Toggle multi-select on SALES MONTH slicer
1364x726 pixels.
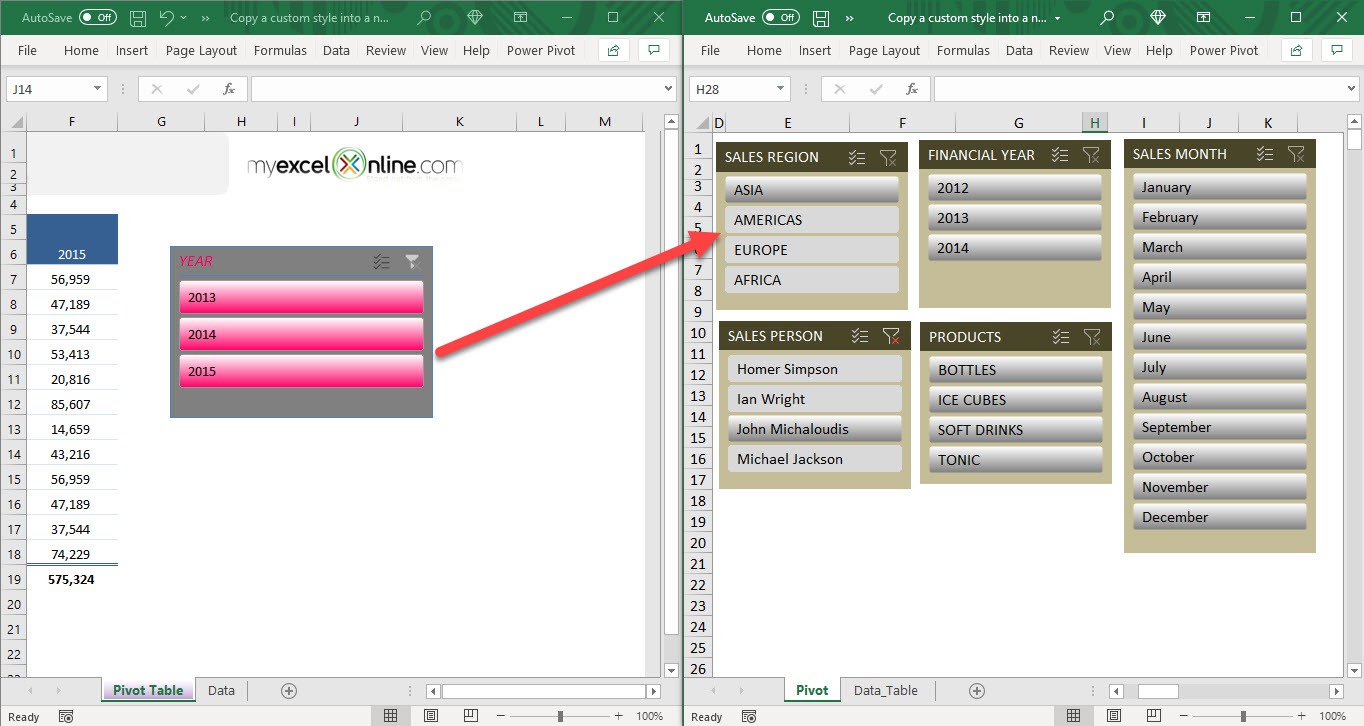1265,154
